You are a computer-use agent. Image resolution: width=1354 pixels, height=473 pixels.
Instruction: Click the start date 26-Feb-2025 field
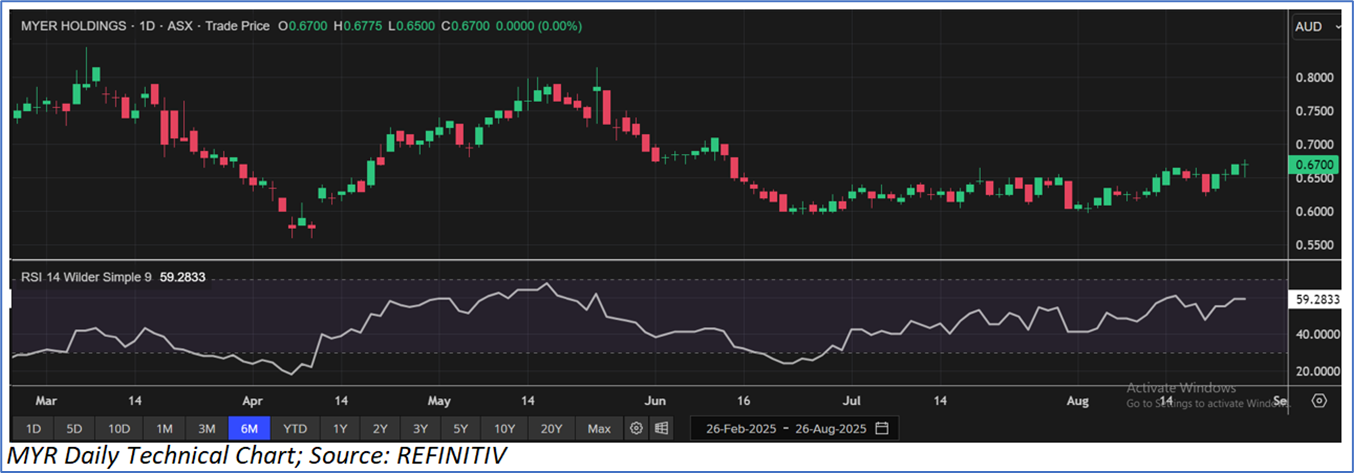pyautogui.click(x=739, y=429)
